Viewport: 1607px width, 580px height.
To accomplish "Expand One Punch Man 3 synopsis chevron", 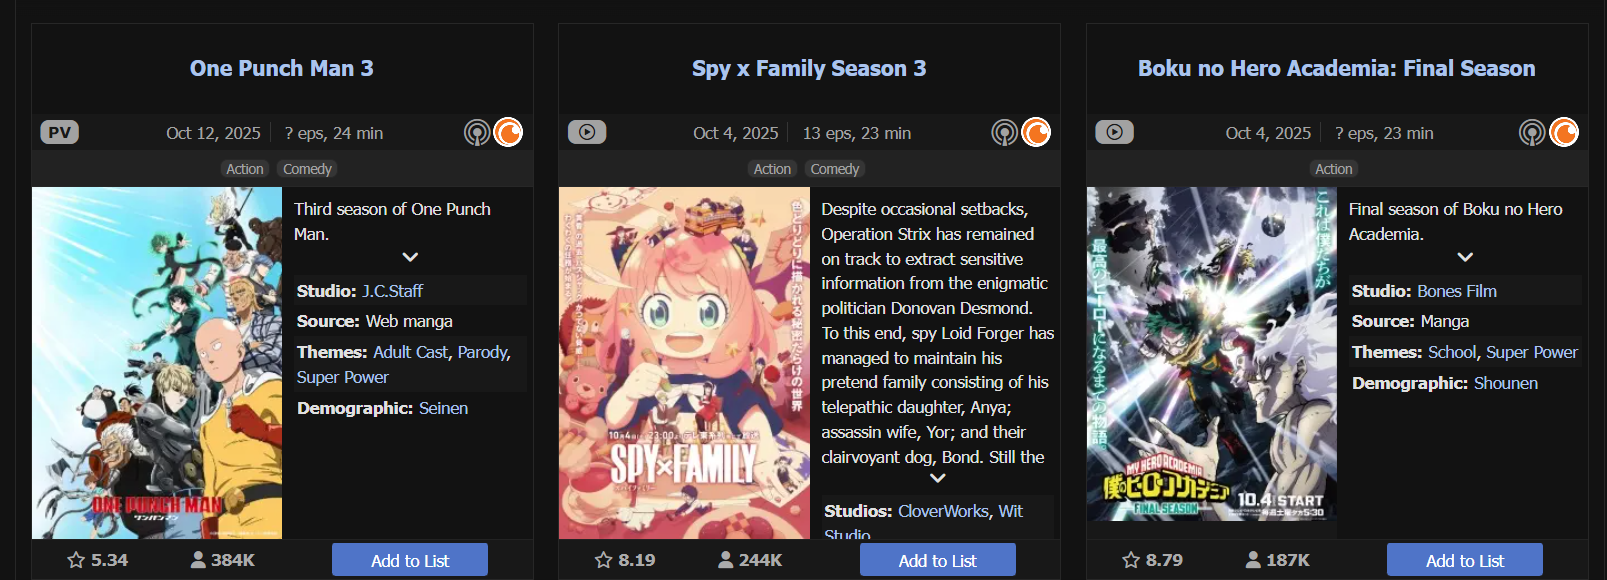I will pos(410,257).
